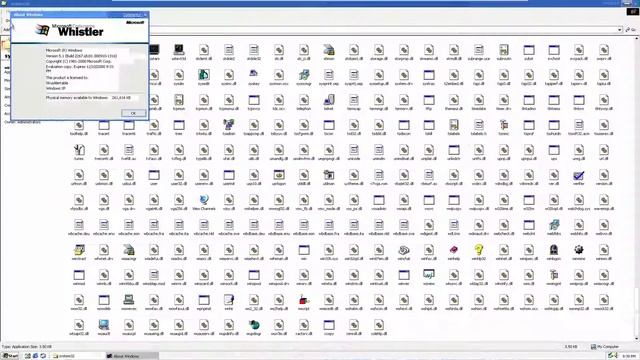The width and height of the screenshot is (640, 360).
Task: Select the wscript red icon
Action: (x=304, y=300)
